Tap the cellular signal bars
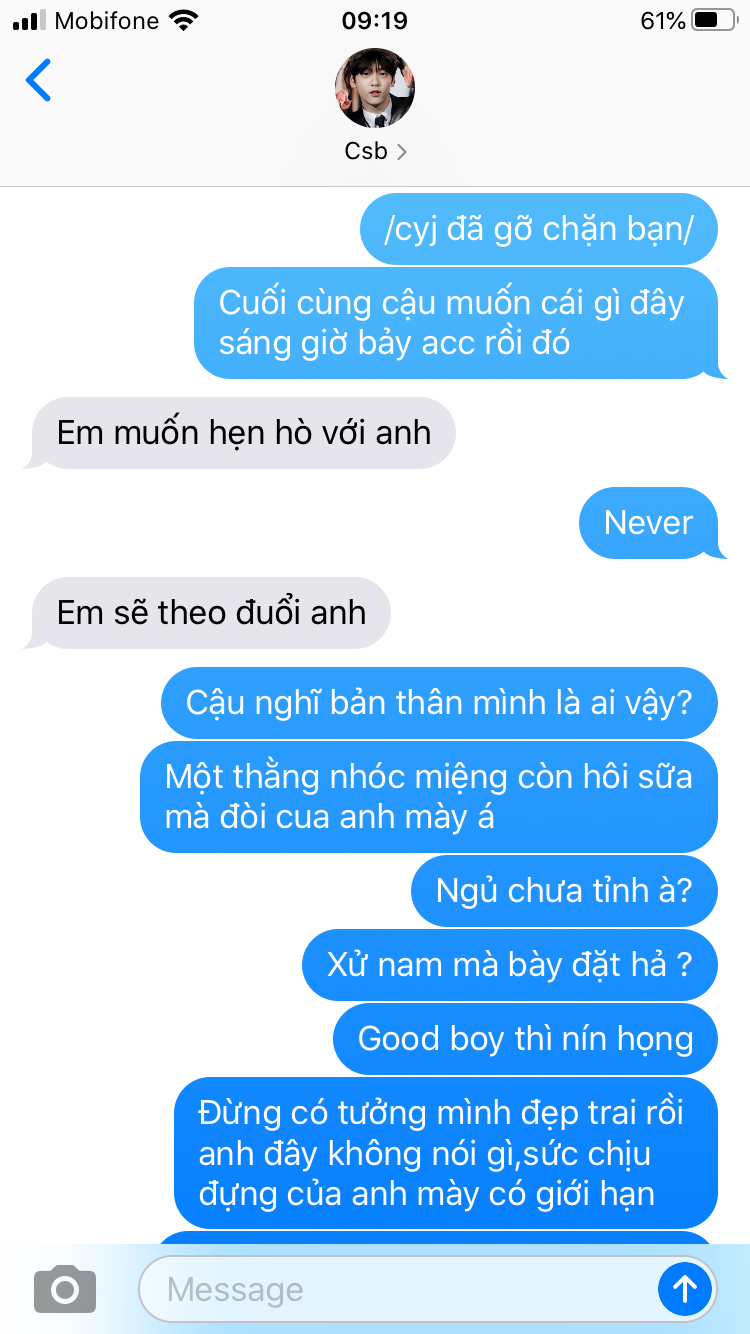 tap(30, 20)
